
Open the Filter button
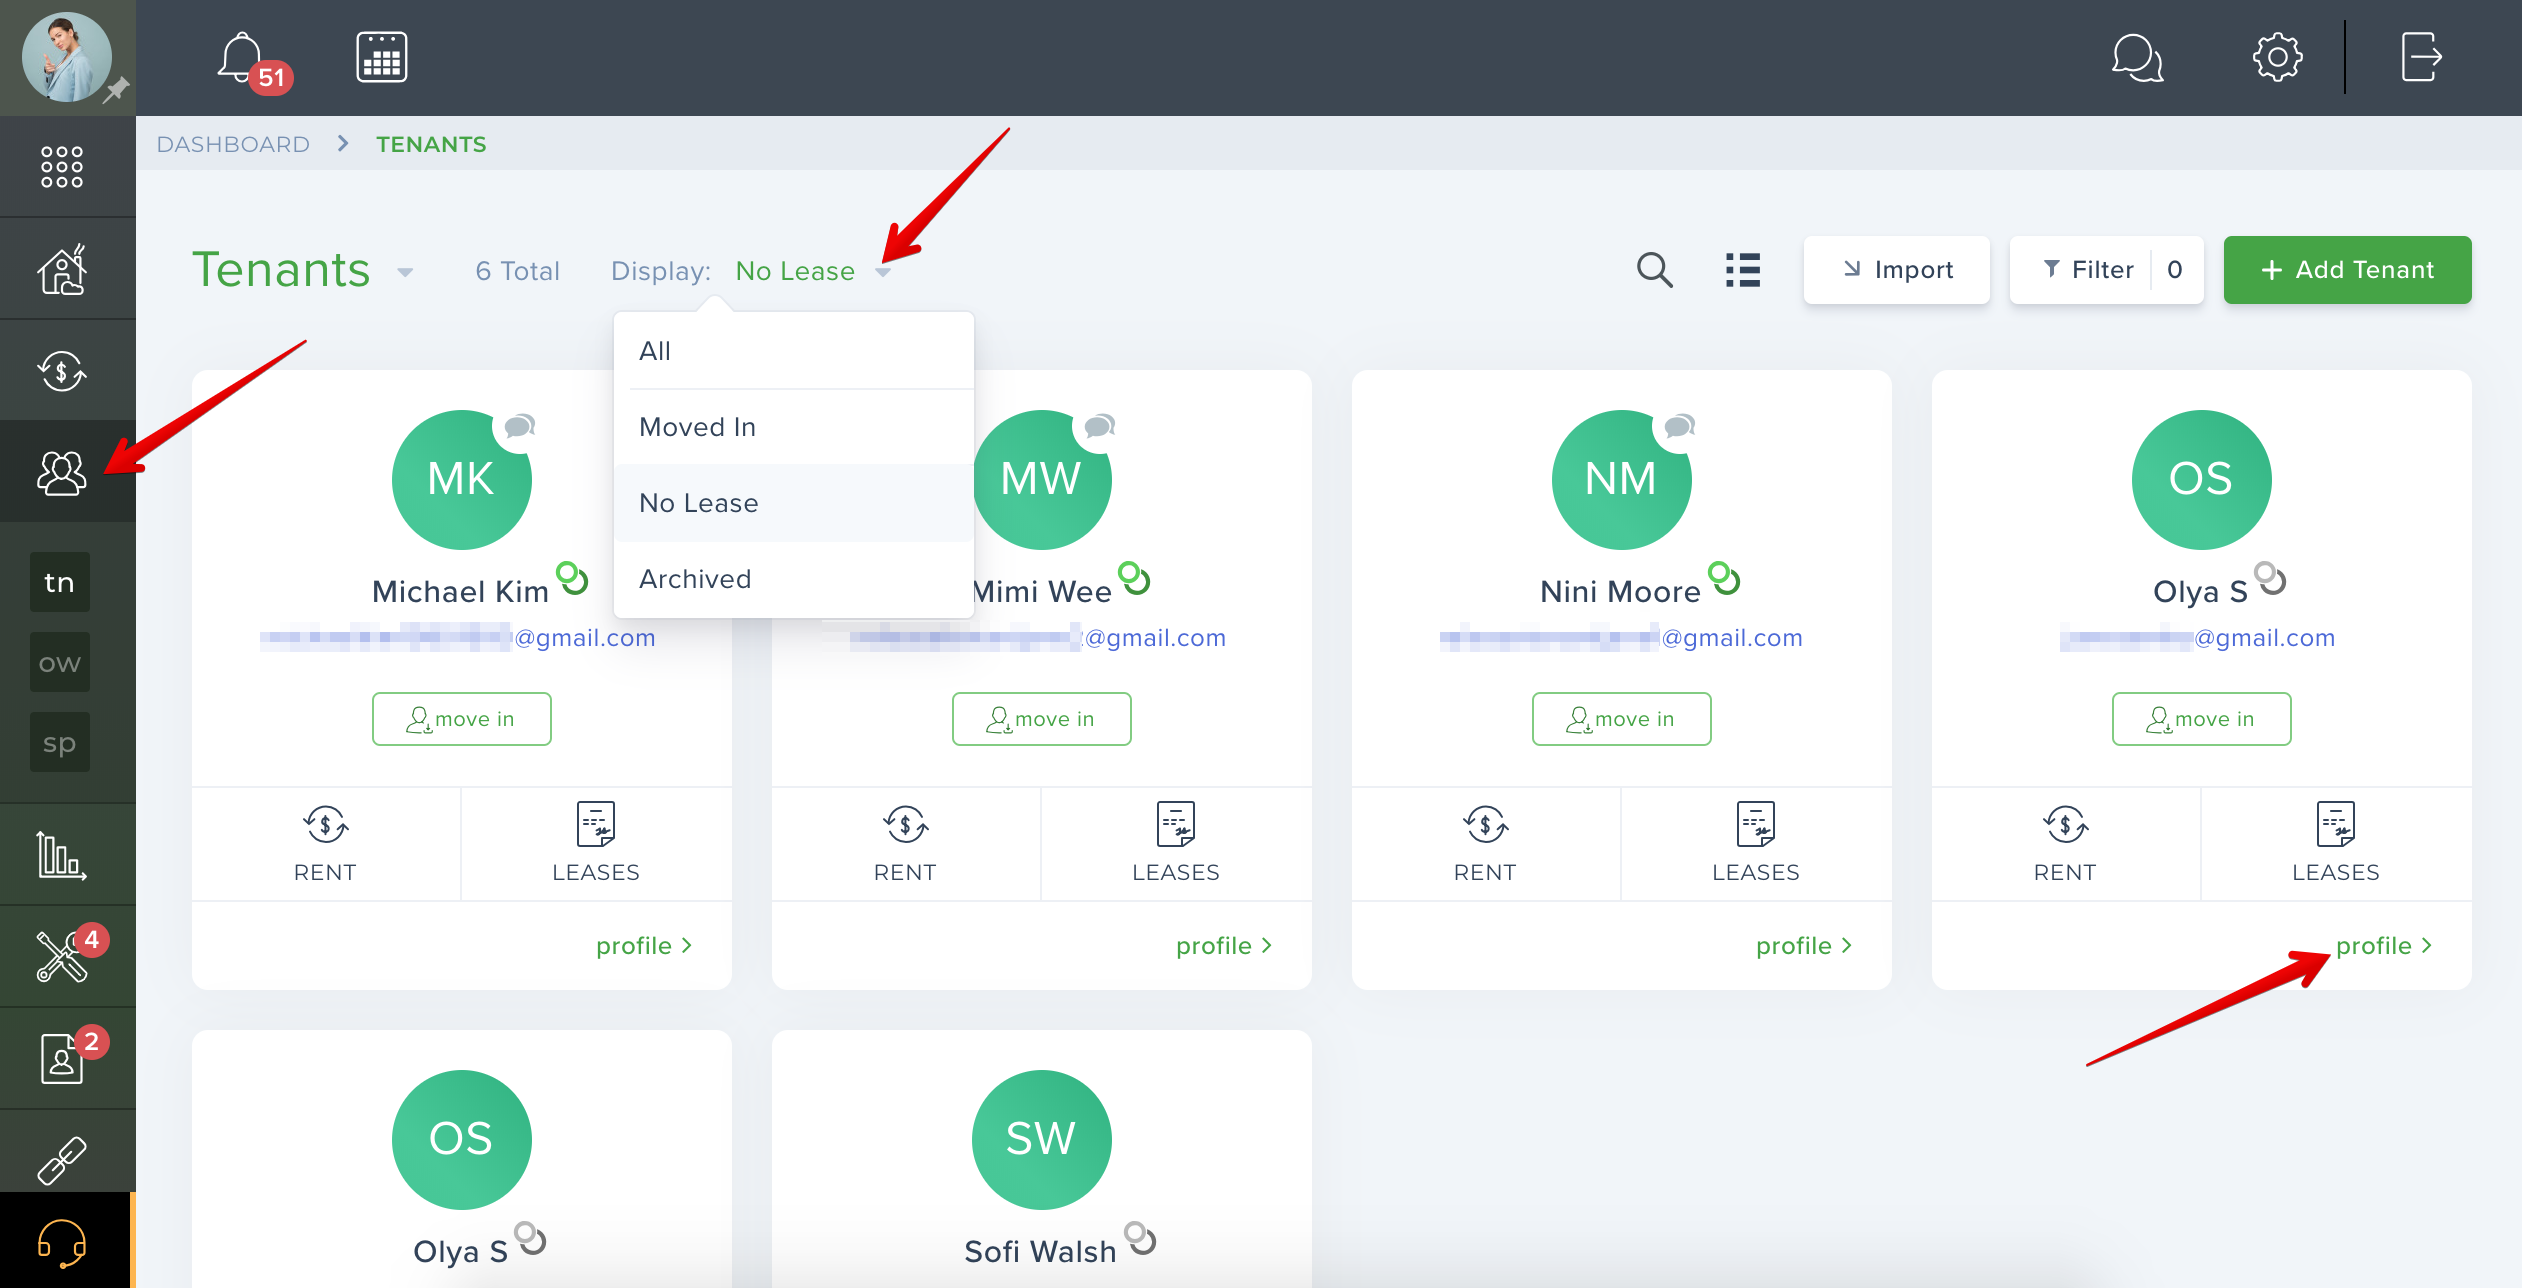pyautogui.click(x=2106, y=270)
